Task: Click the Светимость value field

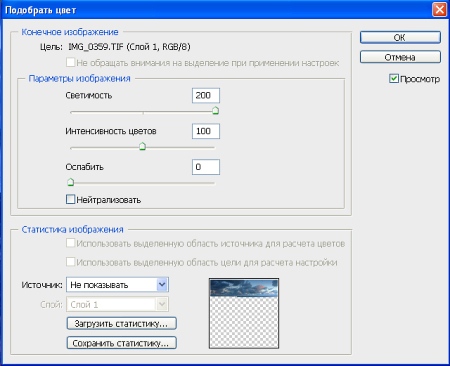Action: pyautogui.click(x=206, y=96)
